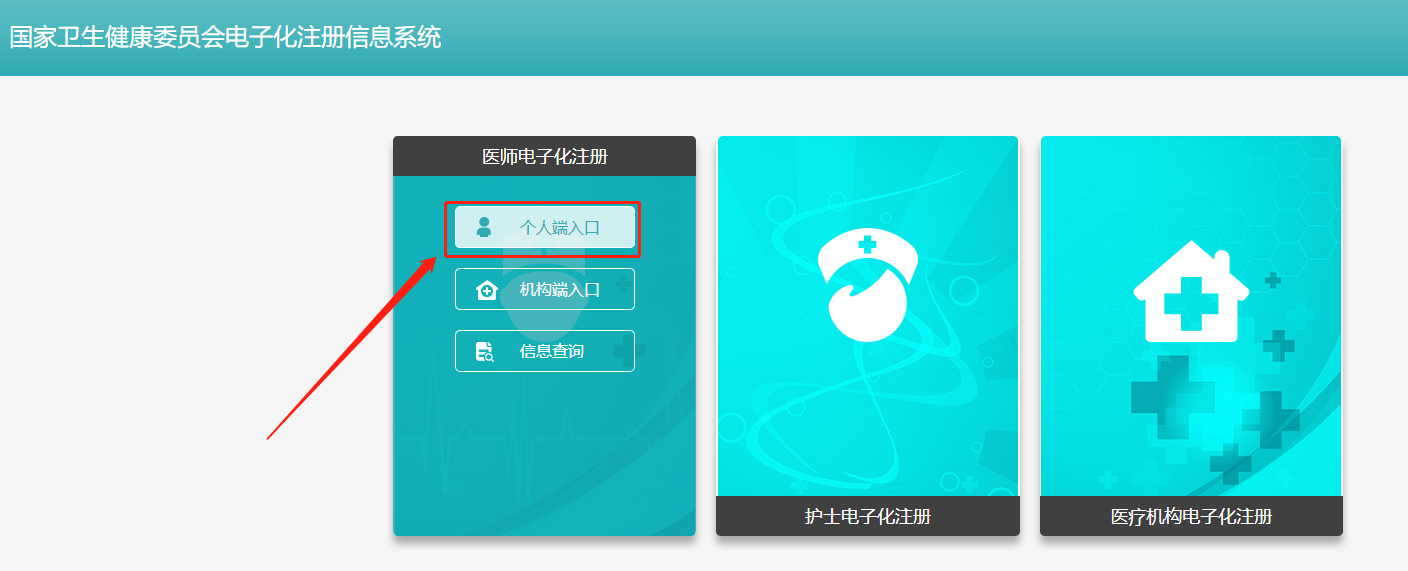Screen dimensions: 1408x571
Task: Click the 国家卫生健康委员会电子化注册信息系统 title
Action: (x=226, y=38)
